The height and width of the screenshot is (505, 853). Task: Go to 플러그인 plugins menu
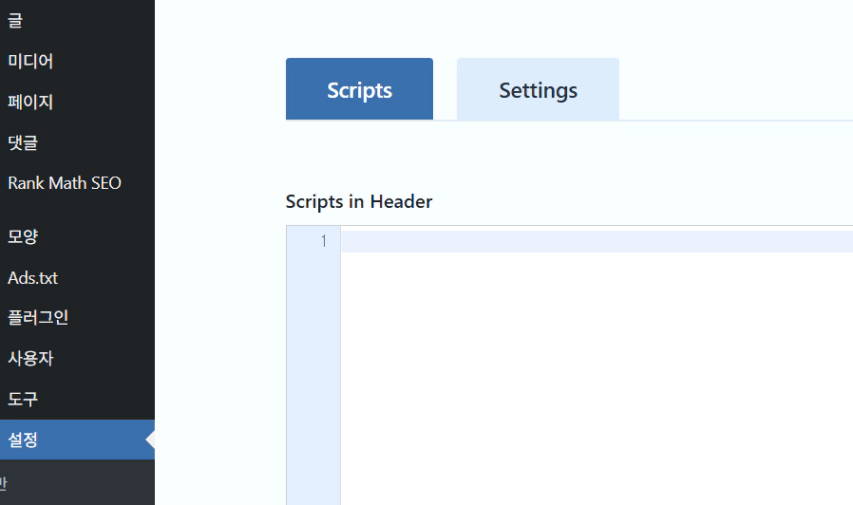[38, 318]
